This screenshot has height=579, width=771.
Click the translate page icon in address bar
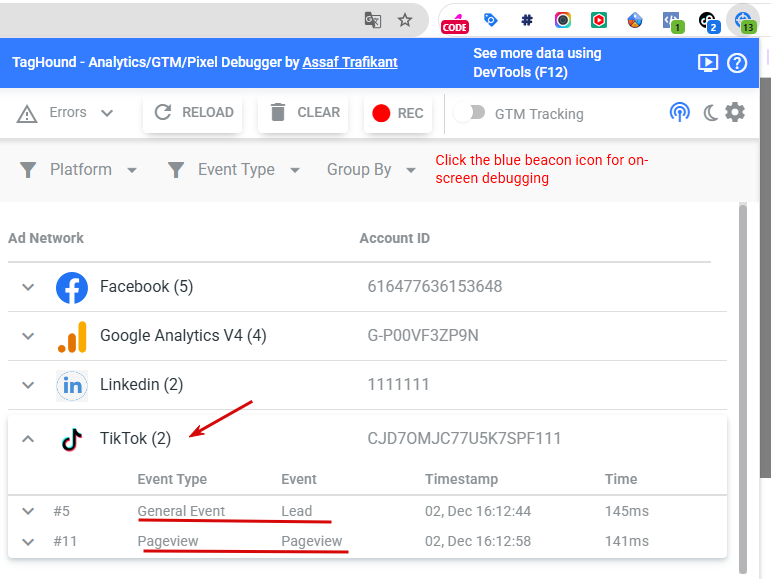(372, 20)
